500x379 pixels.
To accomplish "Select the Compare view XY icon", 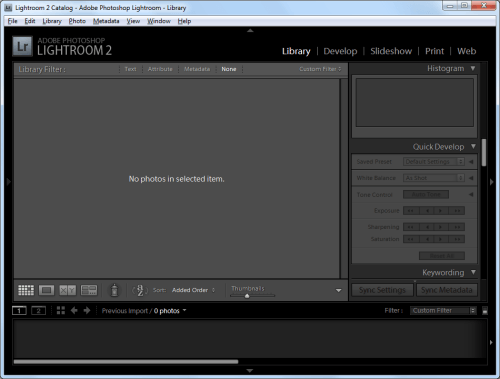I will tap(67, 290).
